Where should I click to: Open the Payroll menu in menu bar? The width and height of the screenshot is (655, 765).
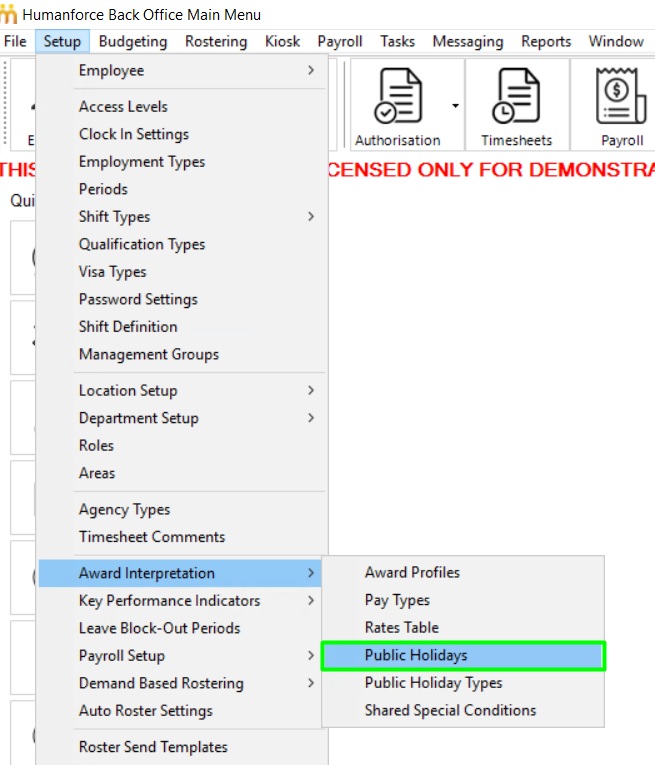pos(339,41)
